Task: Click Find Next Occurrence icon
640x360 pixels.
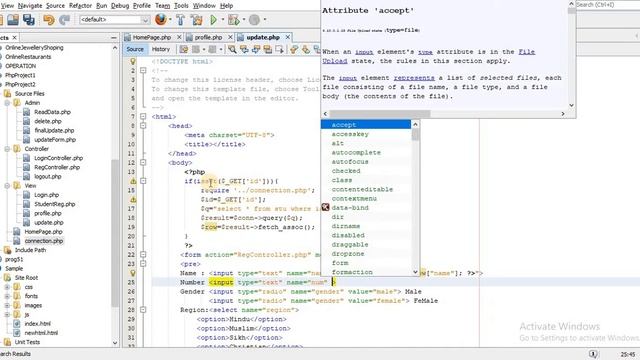Action: (256, 49)
